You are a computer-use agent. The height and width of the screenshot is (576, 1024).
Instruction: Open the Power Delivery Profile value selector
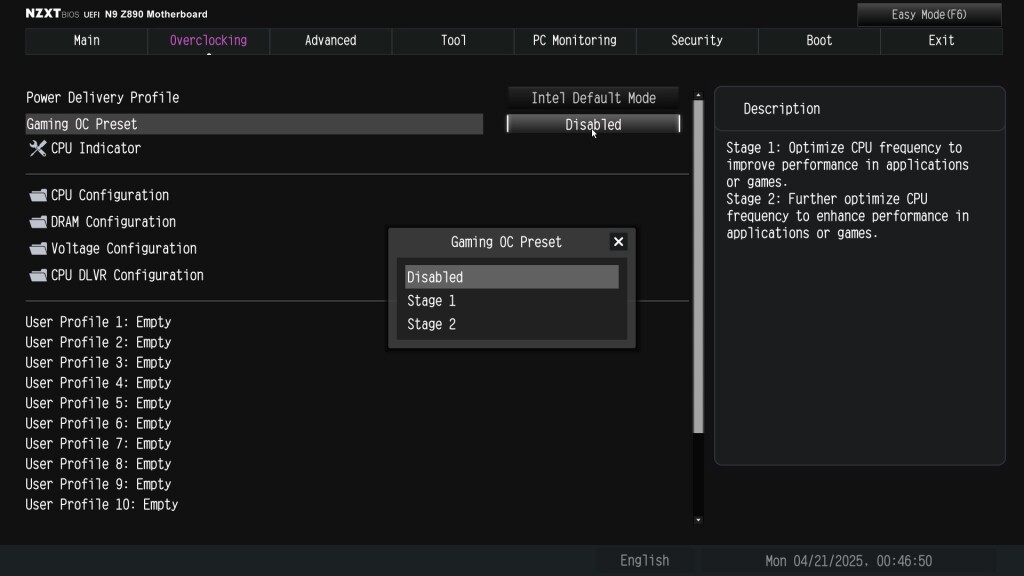593,98
